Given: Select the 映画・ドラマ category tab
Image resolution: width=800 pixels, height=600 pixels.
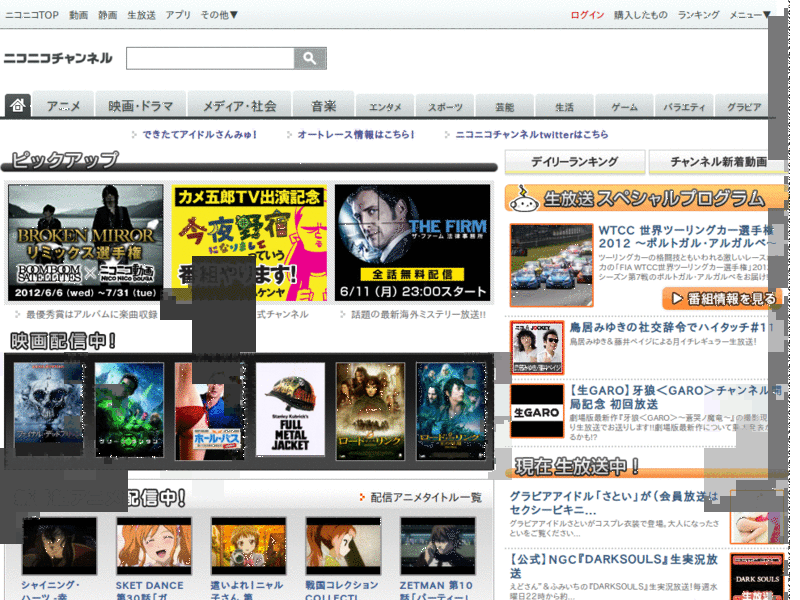Looking at the screenshot, I should pyautogui.click(x=141, y=106).
